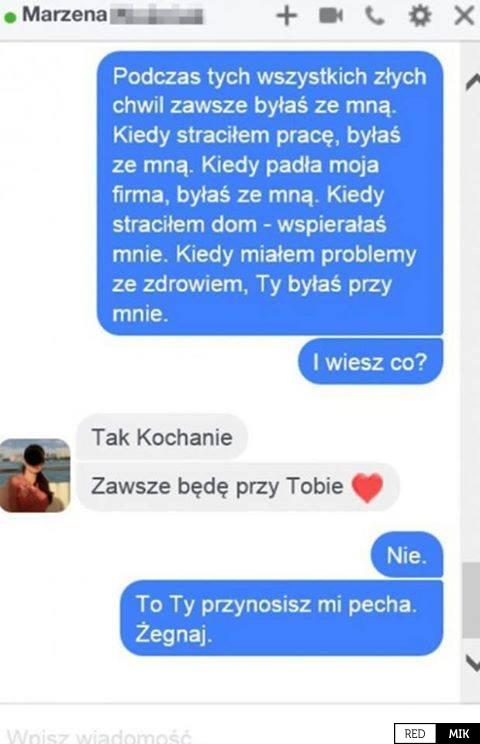Select the 'Tak Kochanie' message bubble

pos(162,437)
